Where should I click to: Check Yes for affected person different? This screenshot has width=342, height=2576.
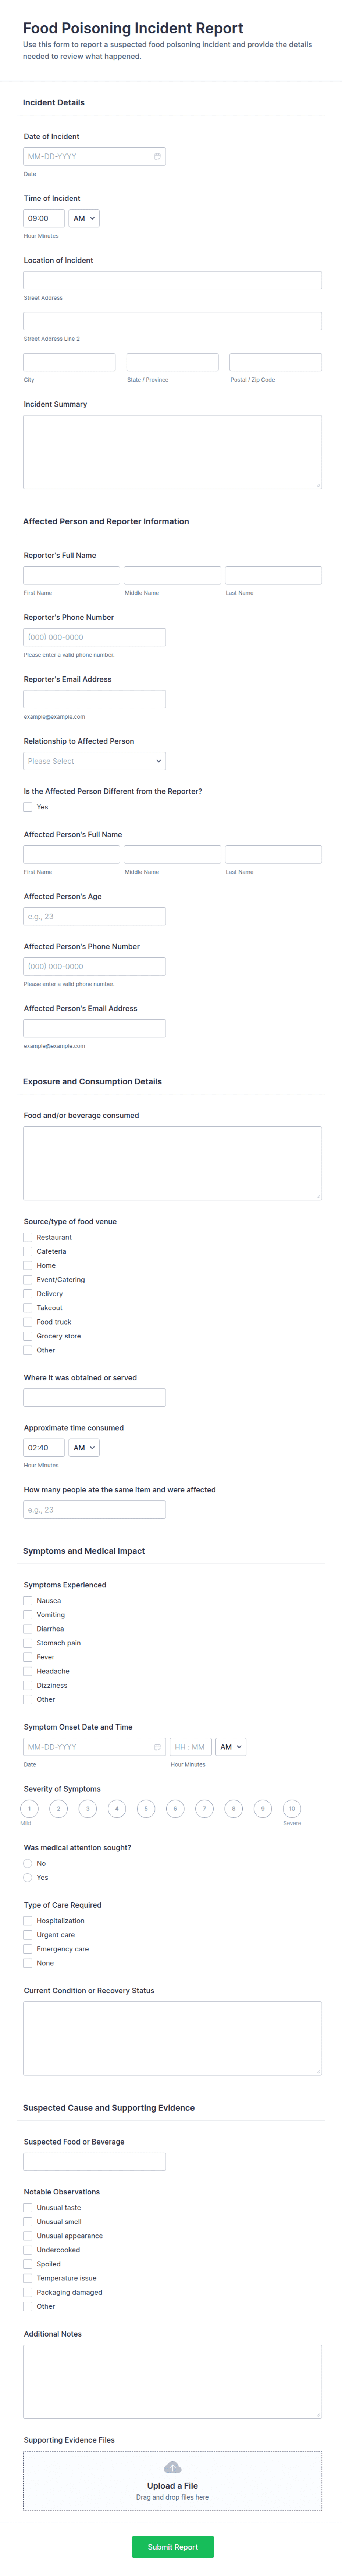click(x=28, y=807)
